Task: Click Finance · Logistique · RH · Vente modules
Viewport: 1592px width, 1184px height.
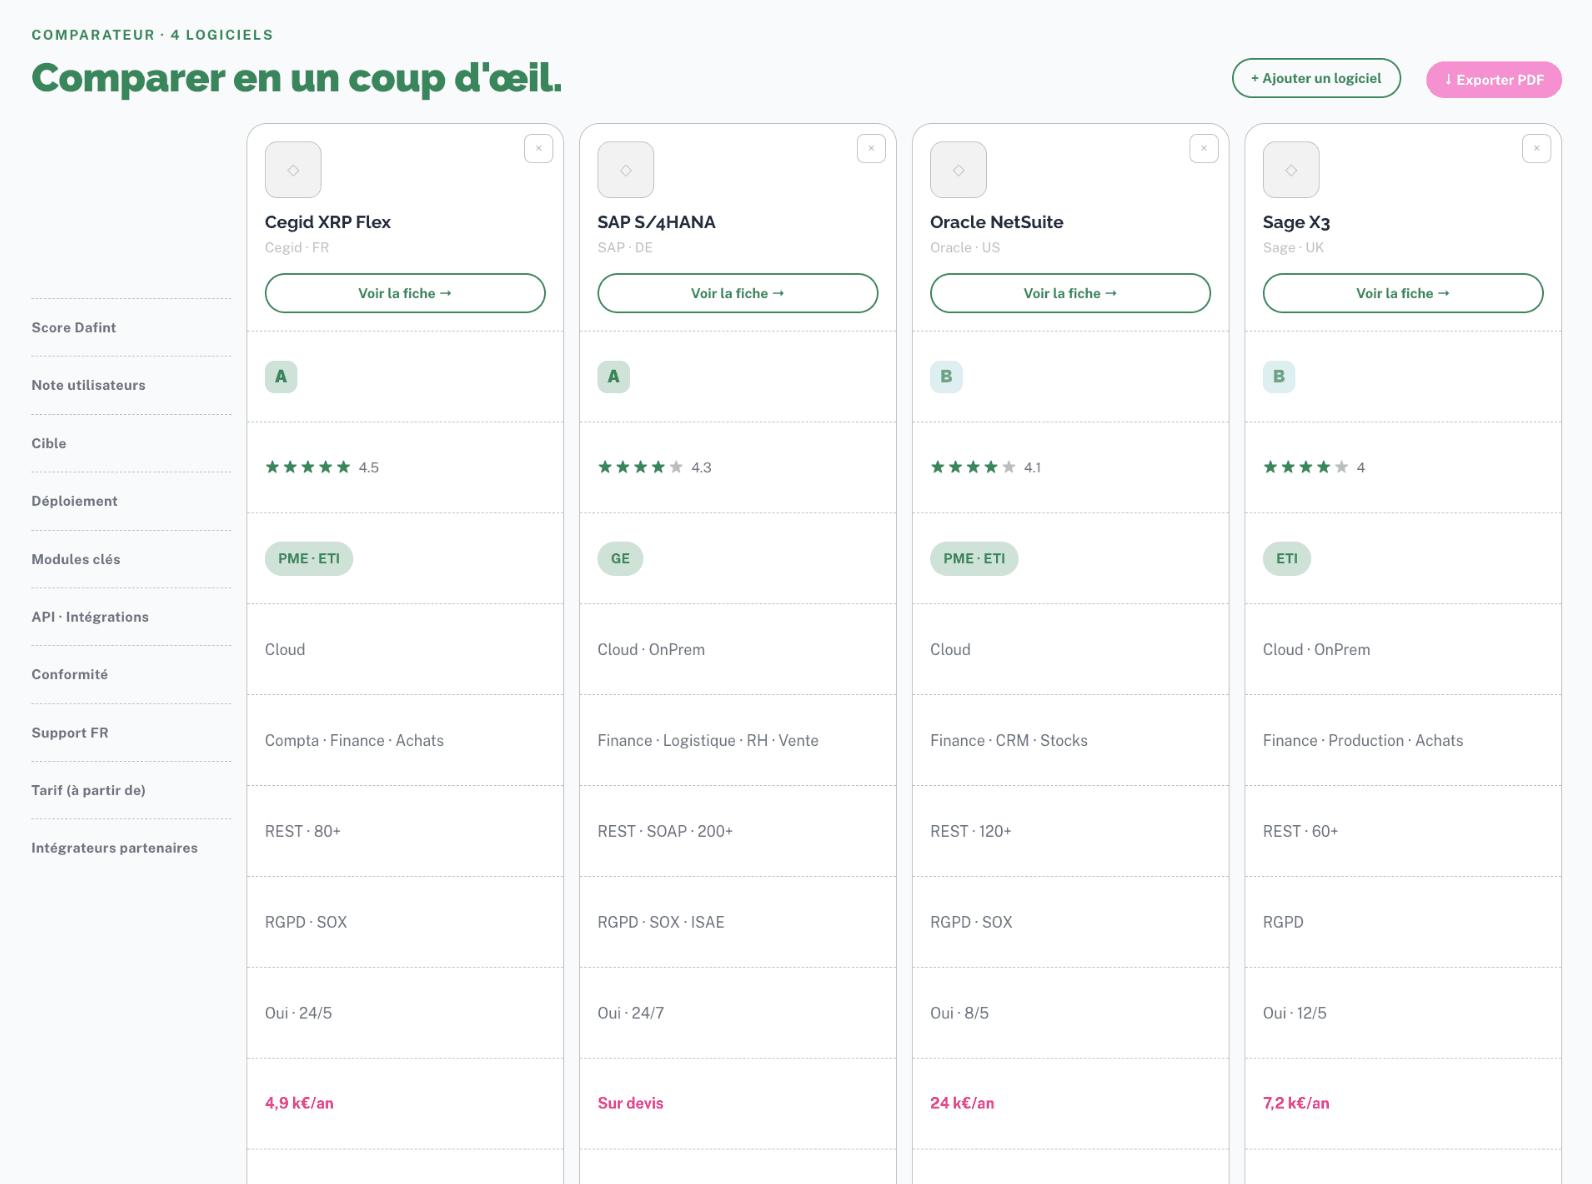Action: tap(708, 741)
